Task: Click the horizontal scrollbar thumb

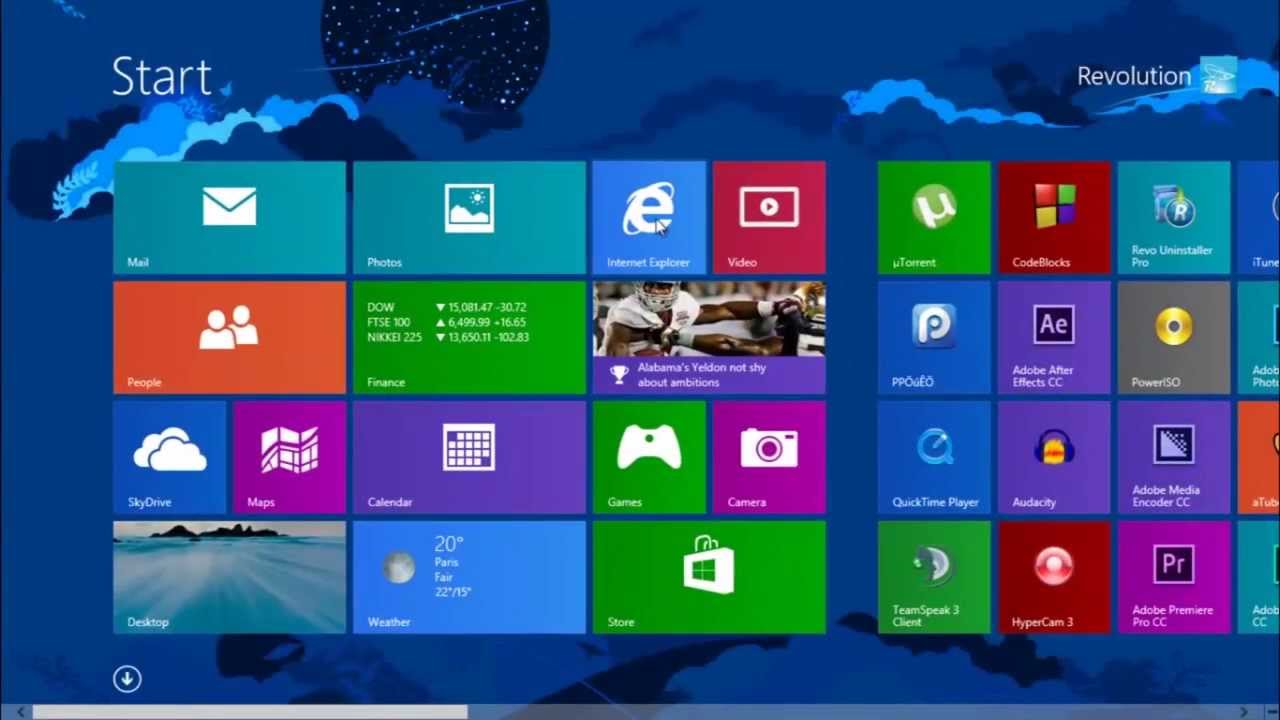Action: pyautogui.click(x=250, y=712)
